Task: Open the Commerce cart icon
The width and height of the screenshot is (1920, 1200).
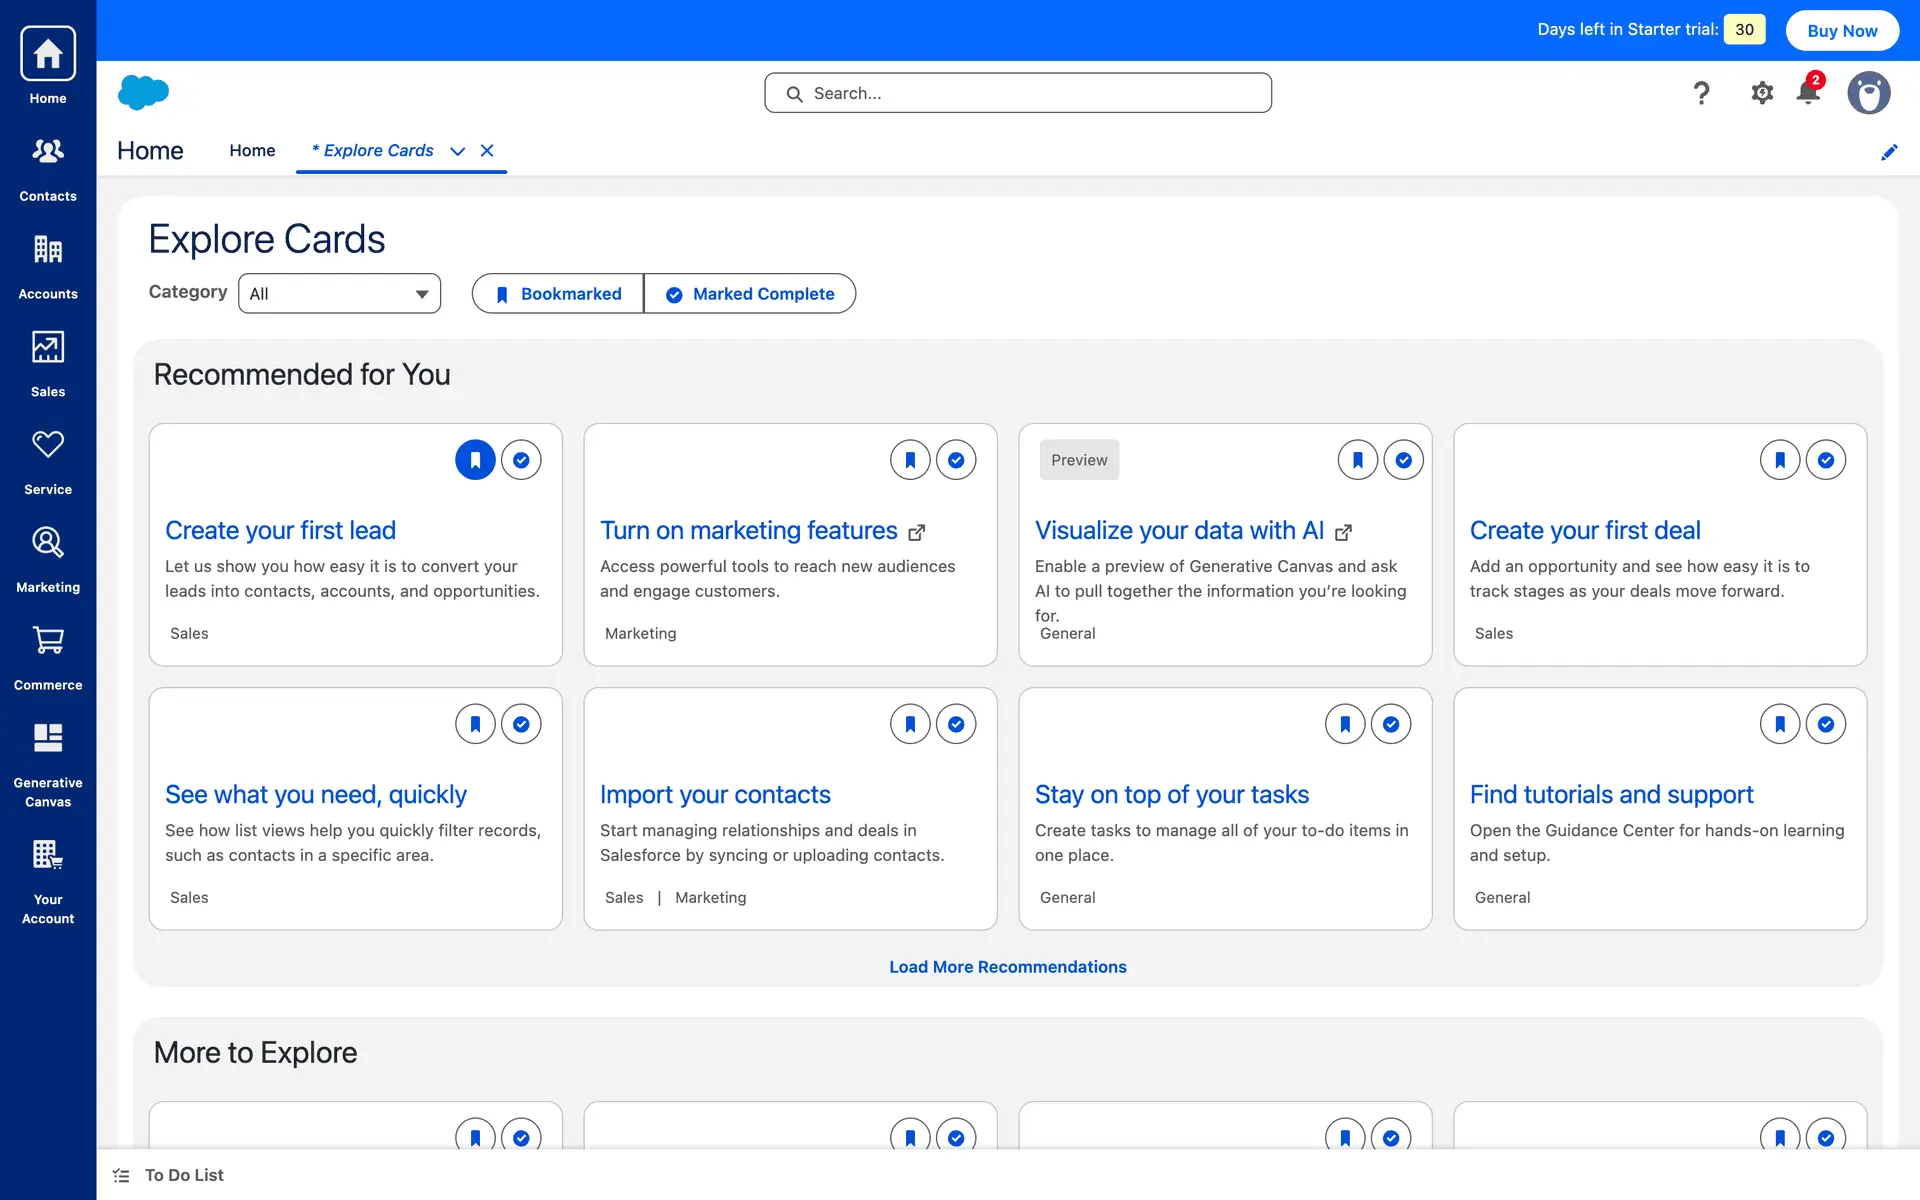Action: tap(48, 655)
